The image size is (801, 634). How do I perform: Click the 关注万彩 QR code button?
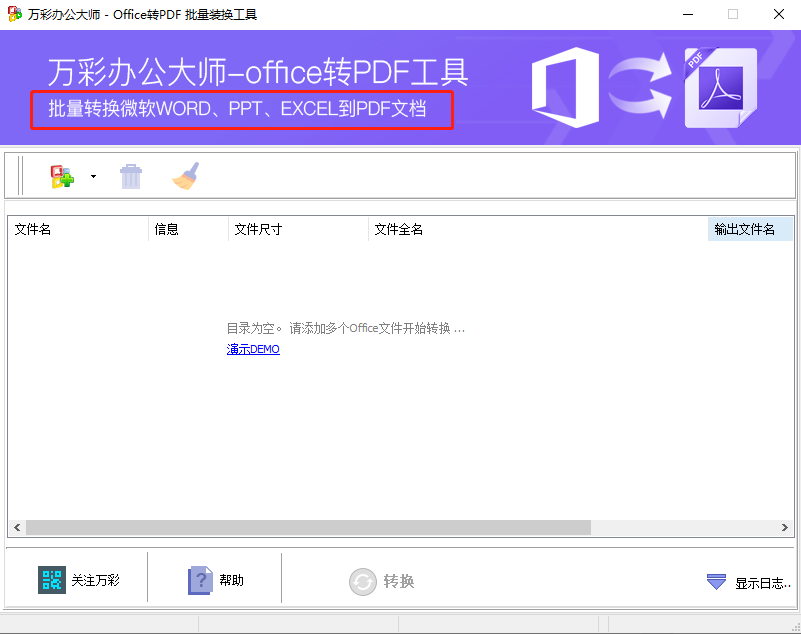pos(79,580)
